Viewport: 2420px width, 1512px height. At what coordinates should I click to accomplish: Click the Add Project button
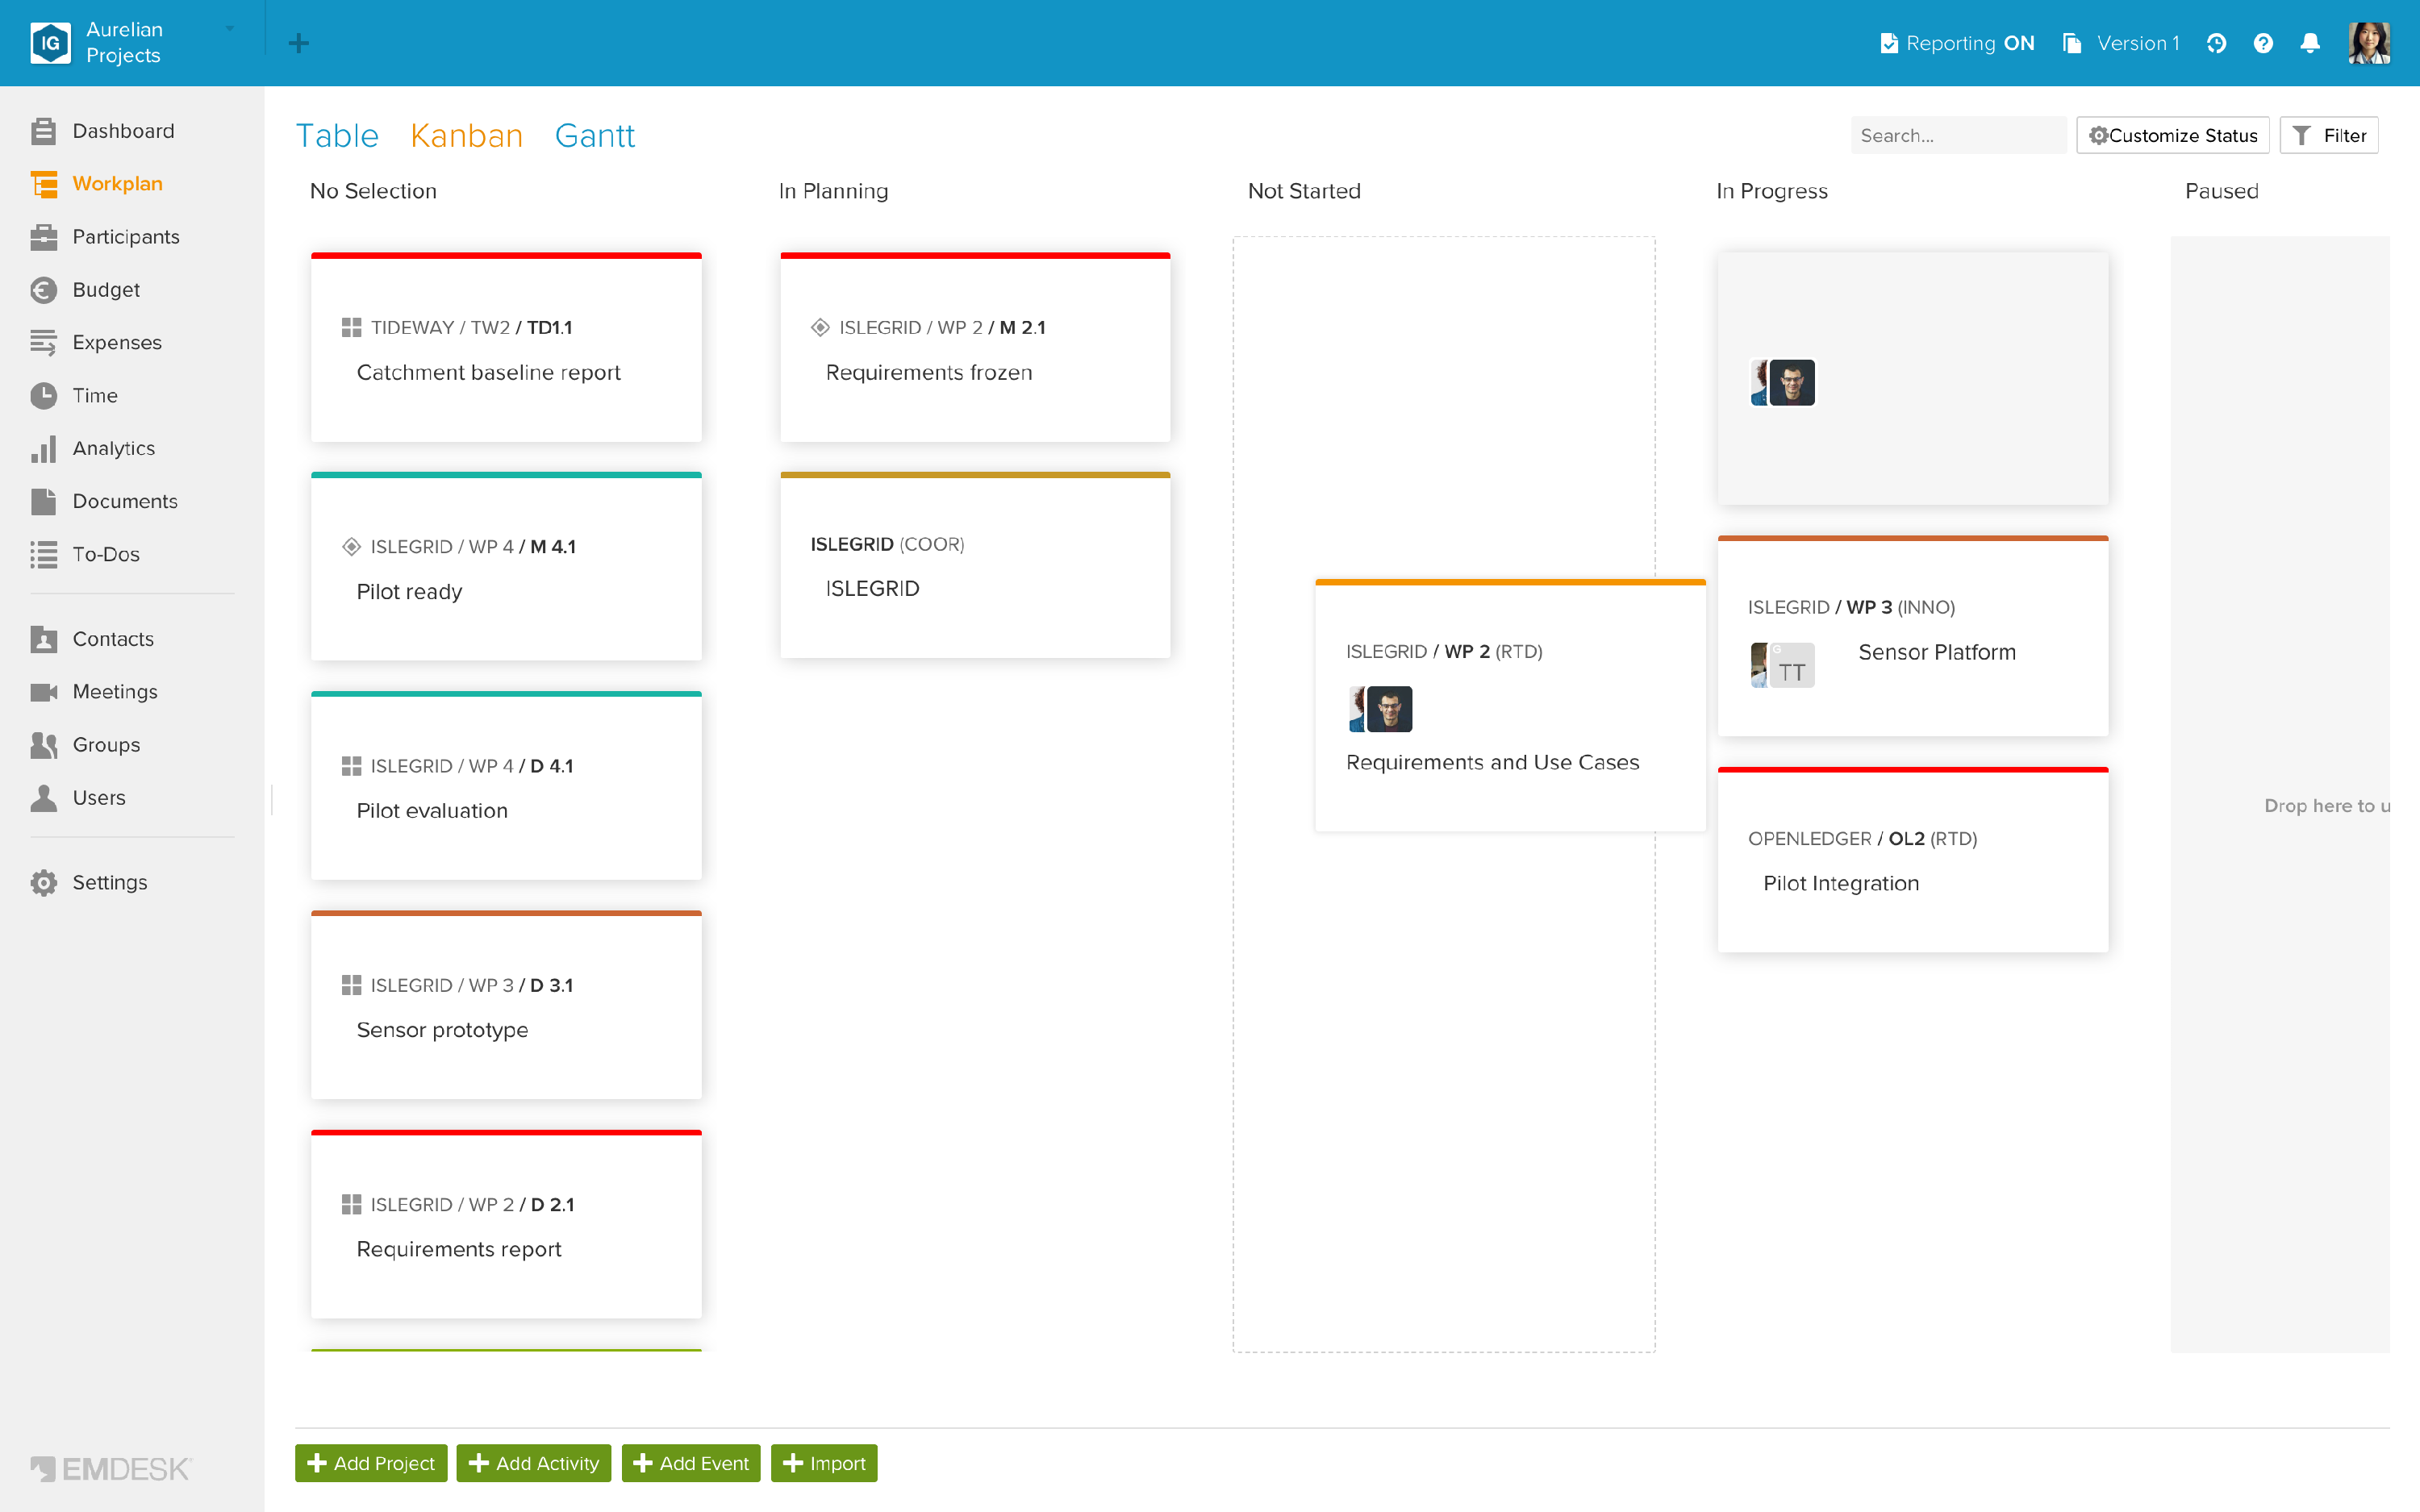click(x=371, y=1463)
